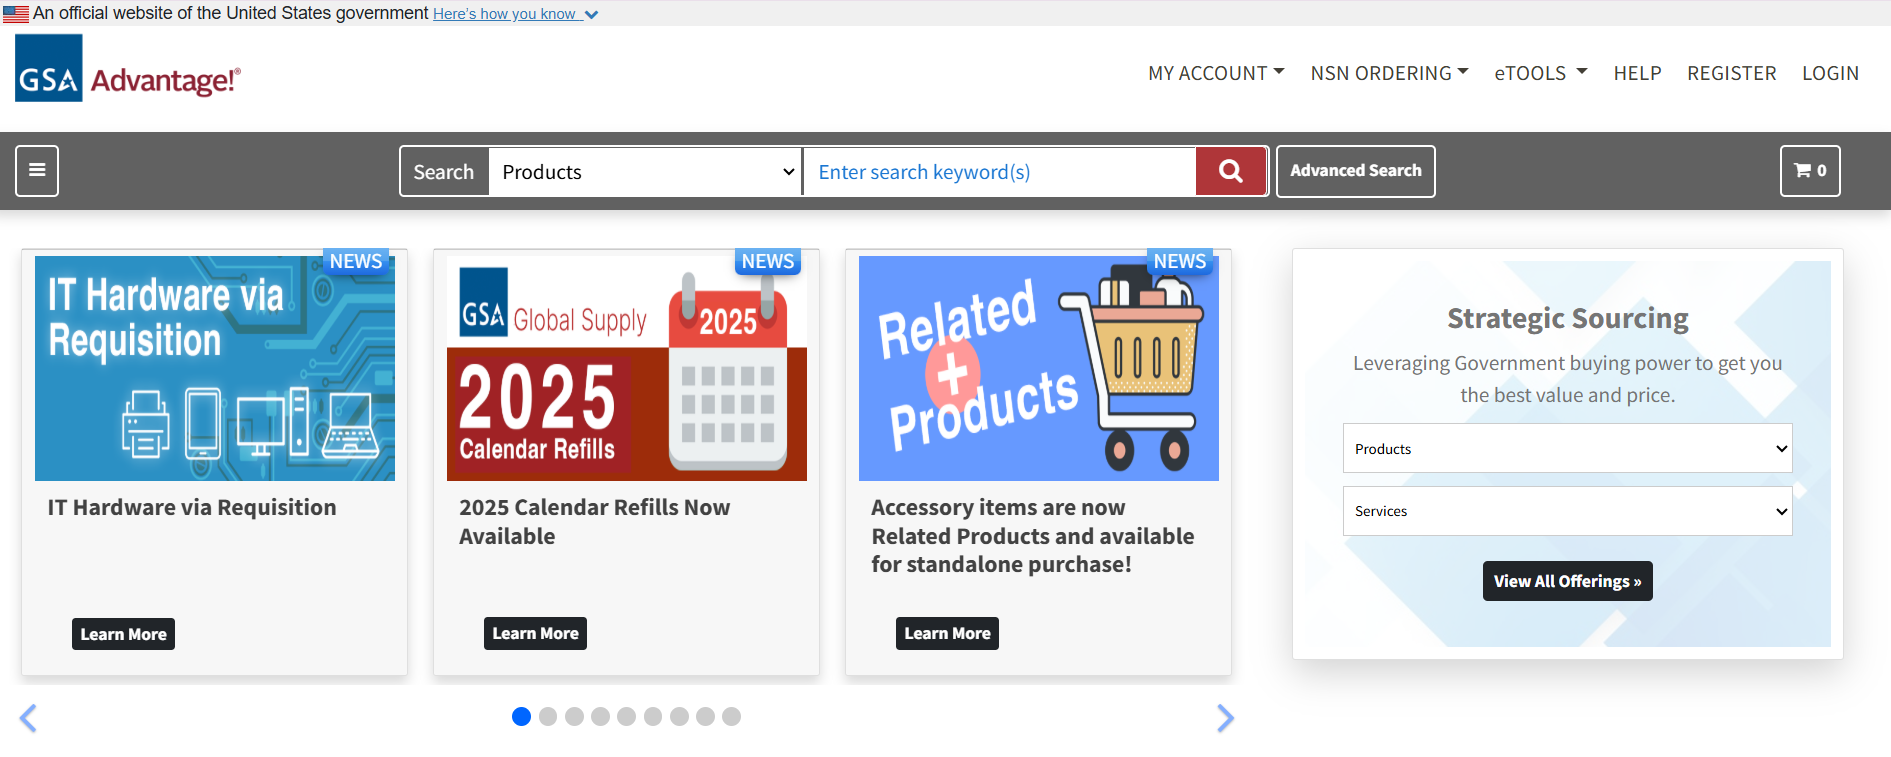Viewport: 1891px width, 757px height.
Task: Open the Related Products cart image
Action: pos(1039,368)
